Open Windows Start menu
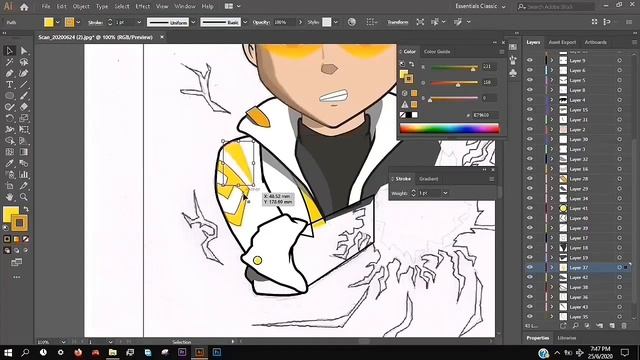The height and width of the screenshot is (360, 640). pyautogui.click(x=8, y=352)
